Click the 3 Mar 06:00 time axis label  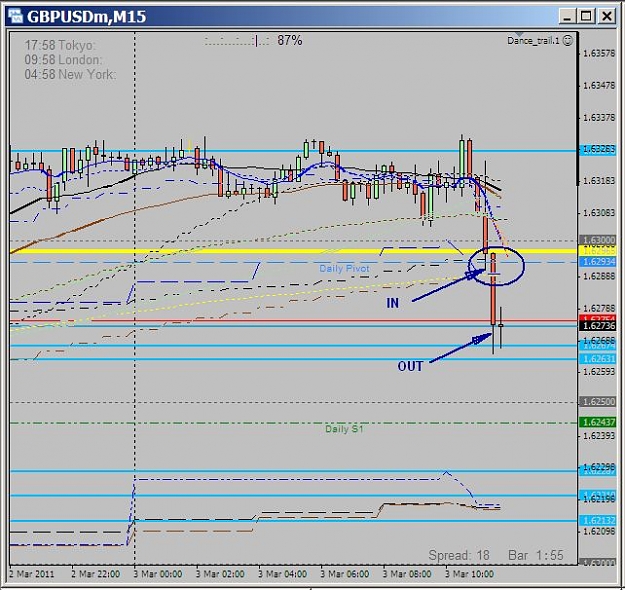point(345,574)
